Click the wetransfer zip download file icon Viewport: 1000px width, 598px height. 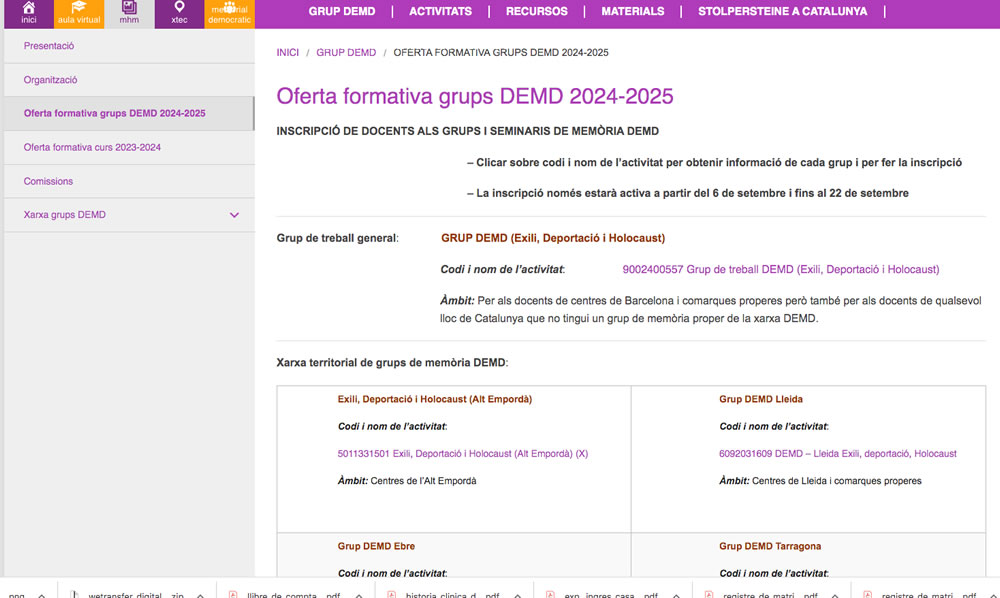[74, 594]
